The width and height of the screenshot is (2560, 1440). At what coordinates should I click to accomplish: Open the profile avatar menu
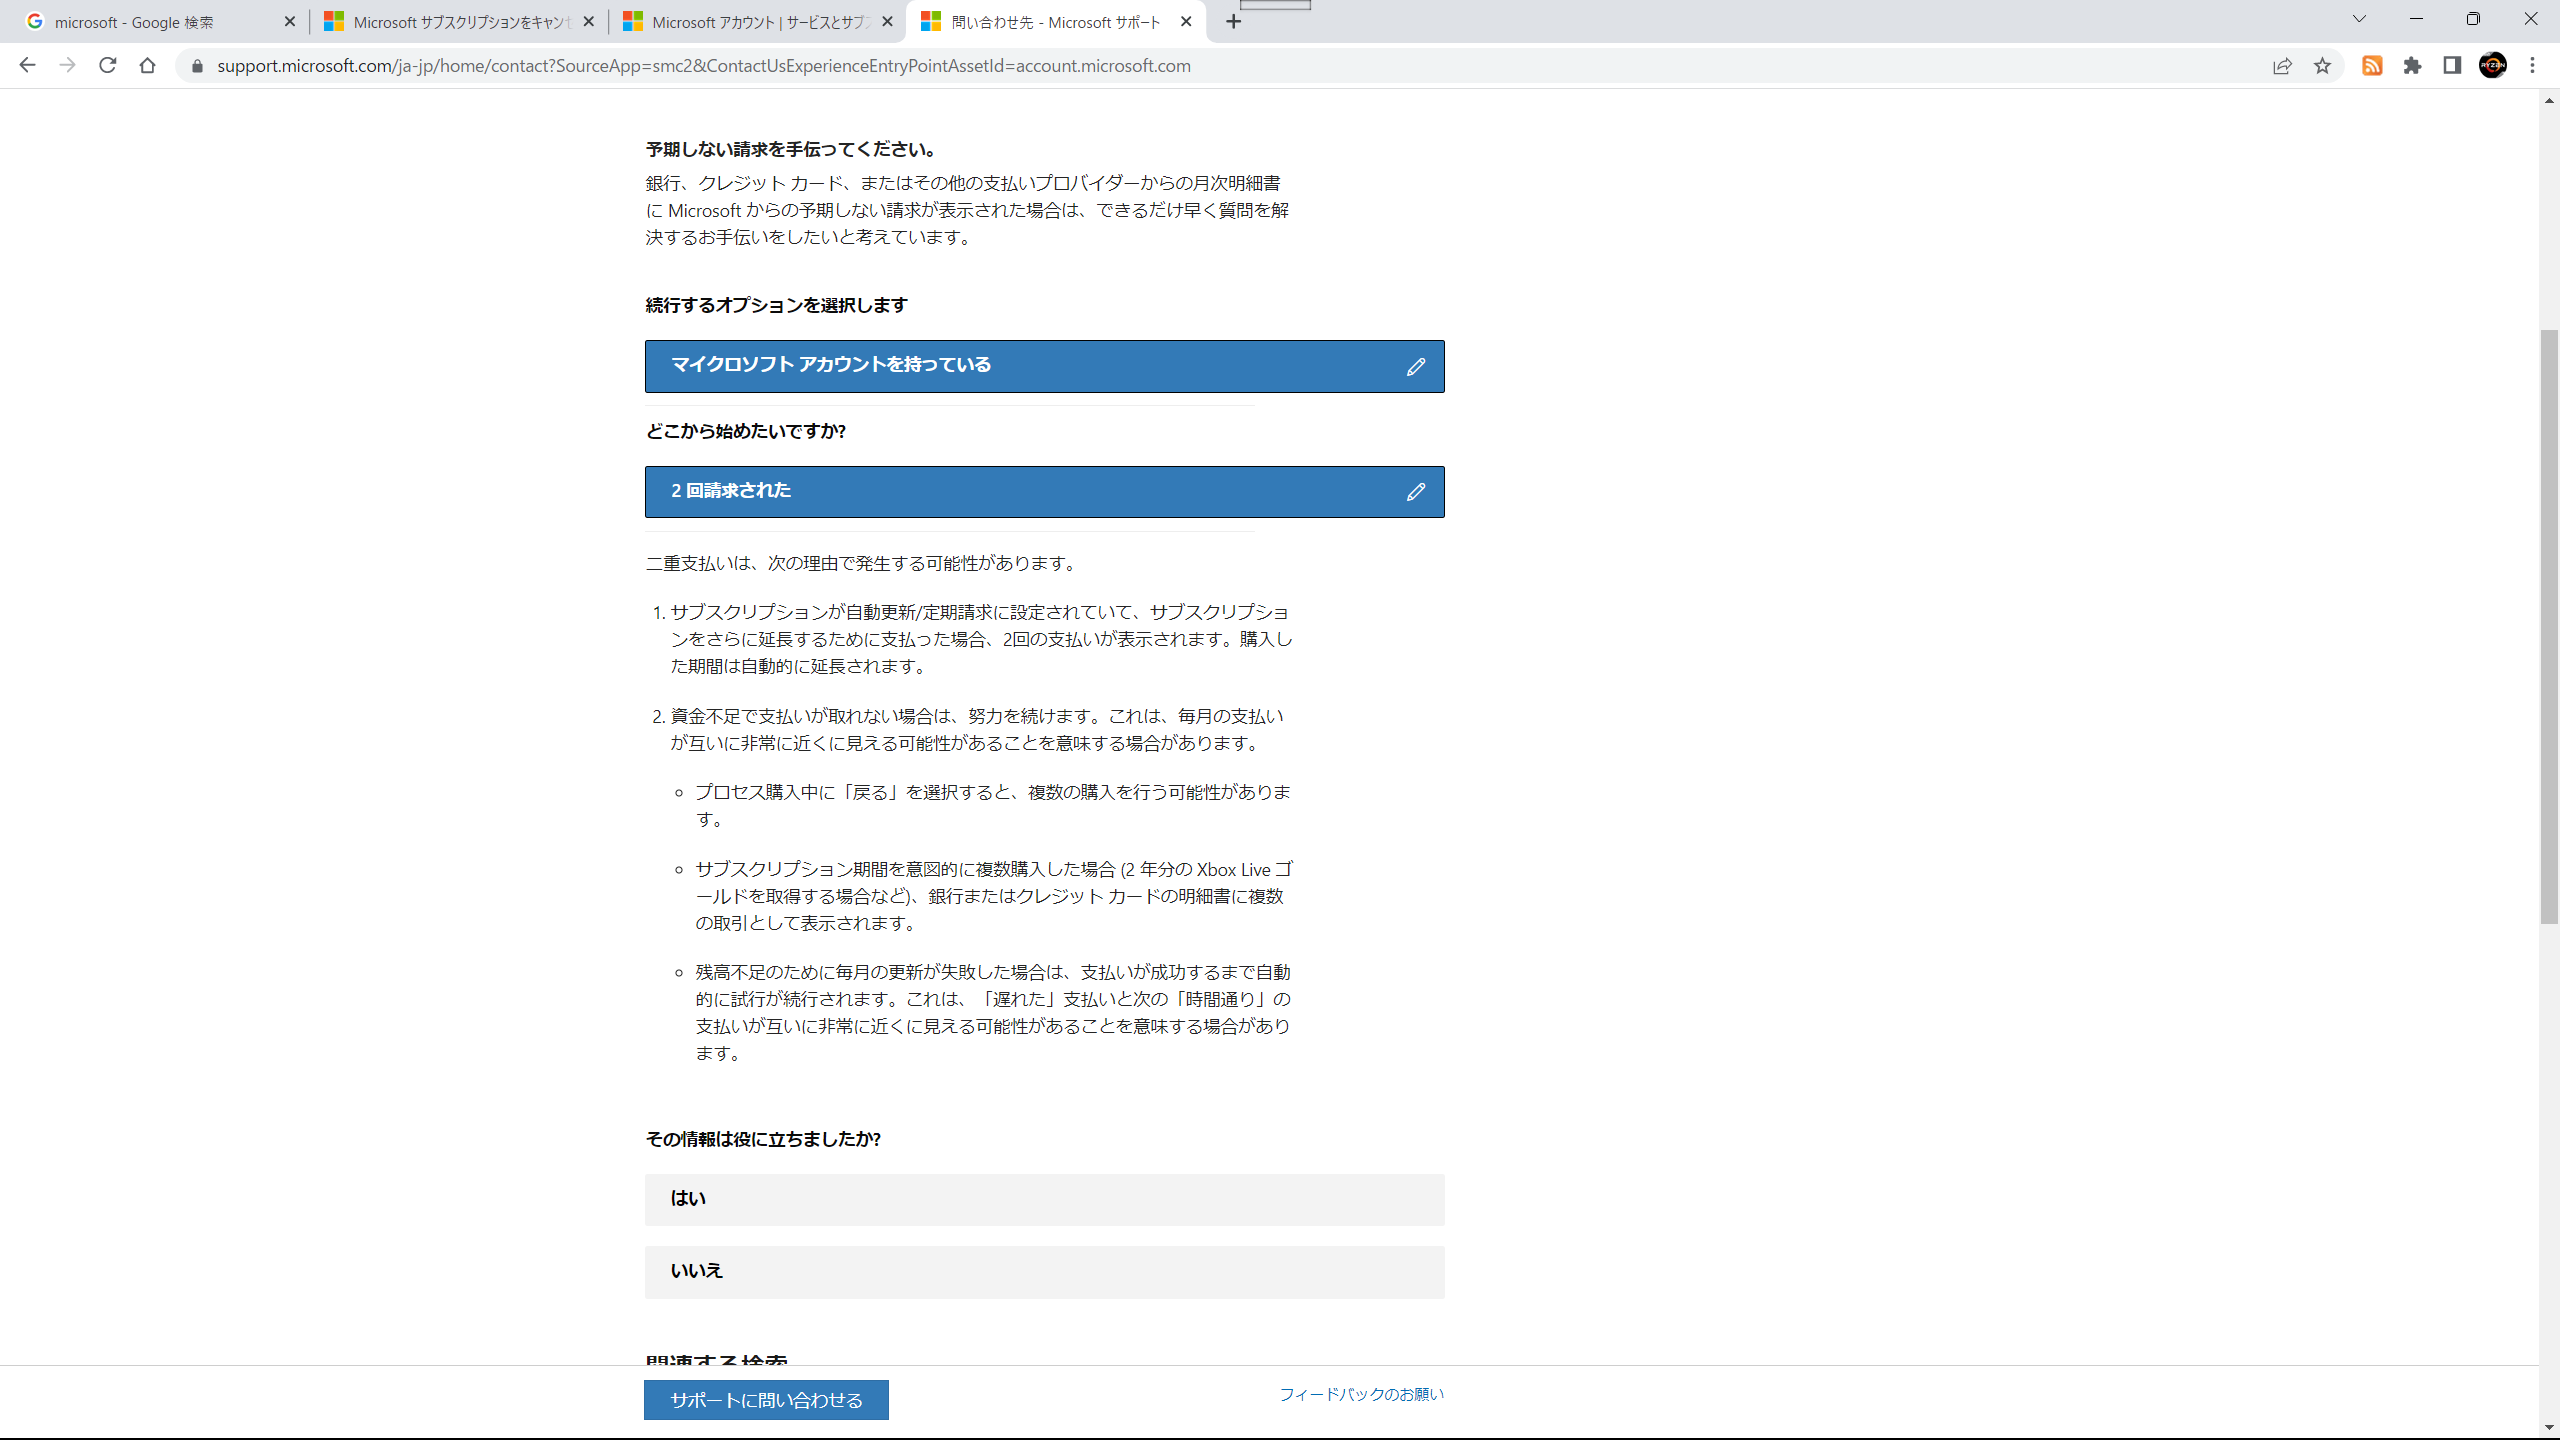point(2493,66)
